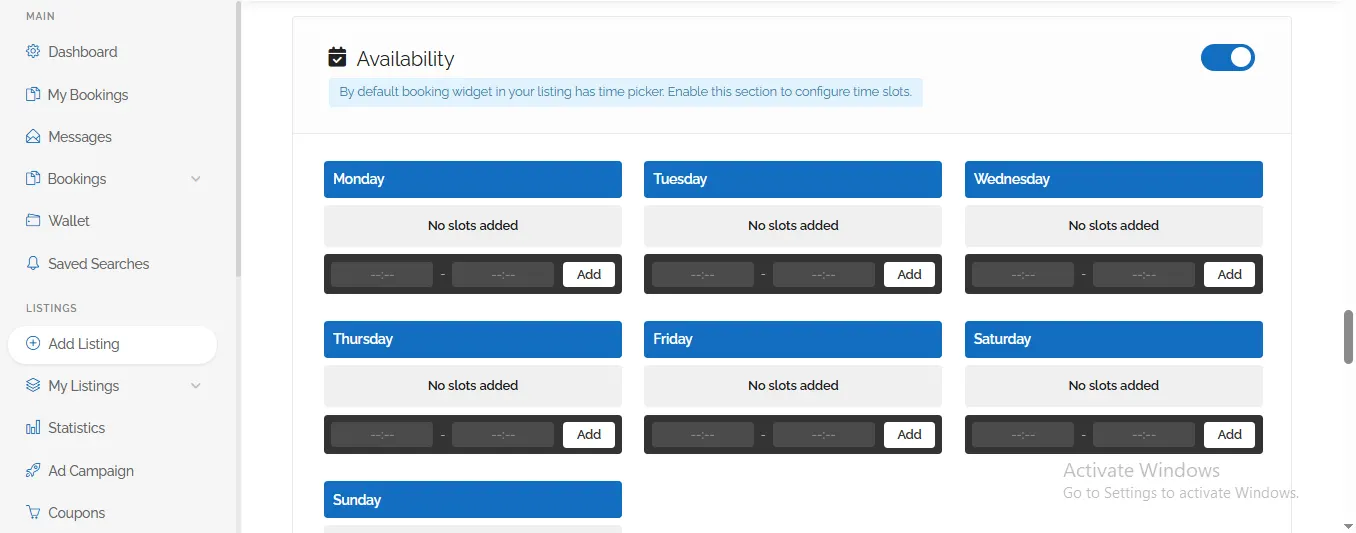Click the Coupons icon in sidebar
The height and width of the screenshot is (533, 1356).
pos(33,513)
